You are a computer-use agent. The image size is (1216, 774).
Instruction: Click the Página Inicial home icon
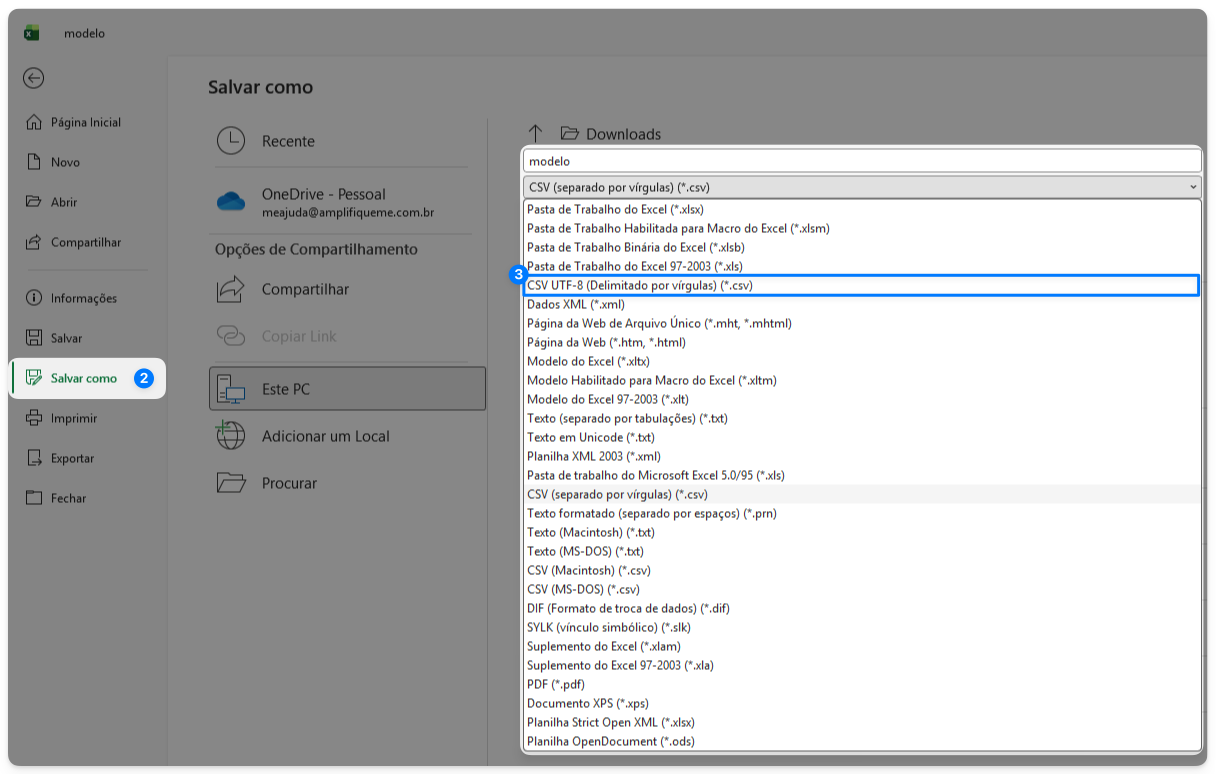34,122
